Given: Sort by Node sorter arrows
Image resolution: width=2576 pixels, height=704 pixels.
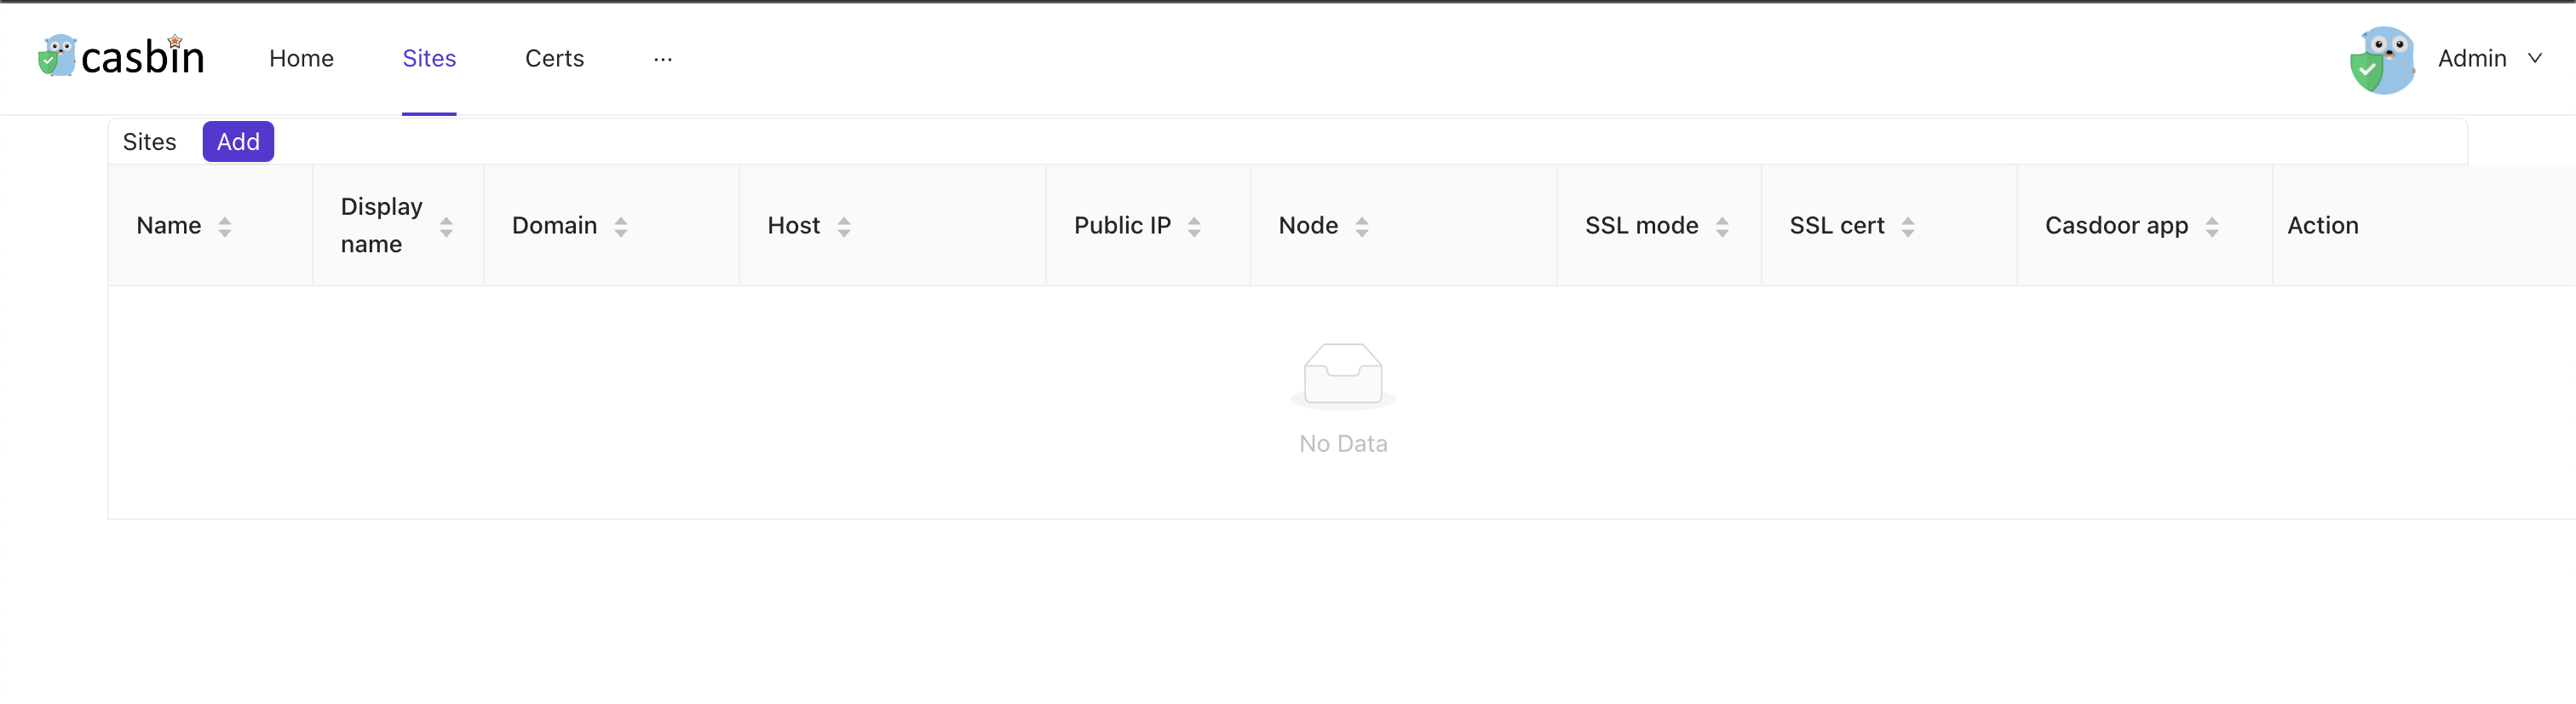Looking at the screenshot, I should point(1362,227).
